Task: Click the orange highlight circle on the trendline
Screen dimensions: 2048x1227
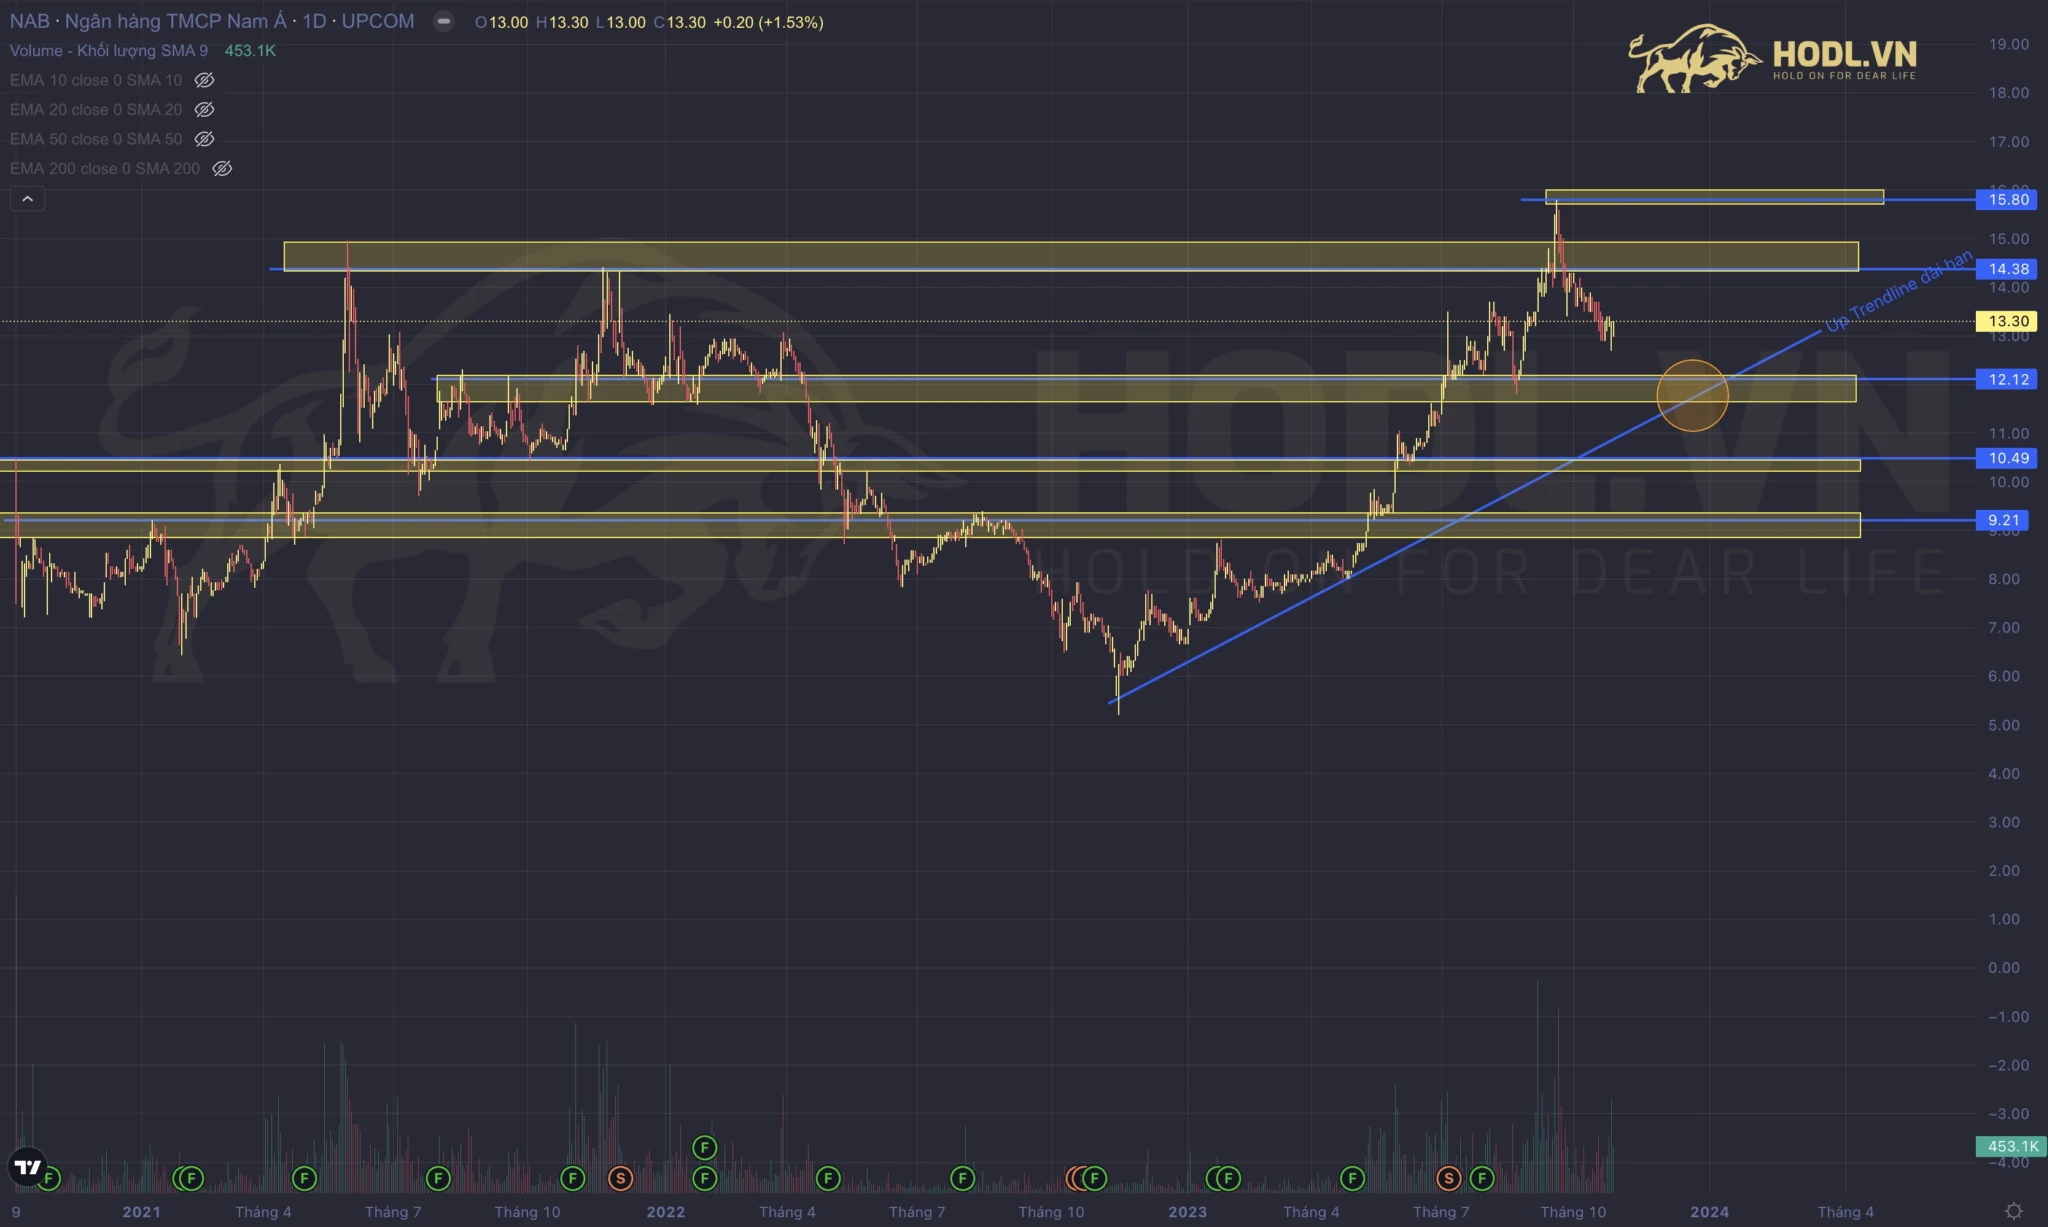Action: tap(1692, 395)
